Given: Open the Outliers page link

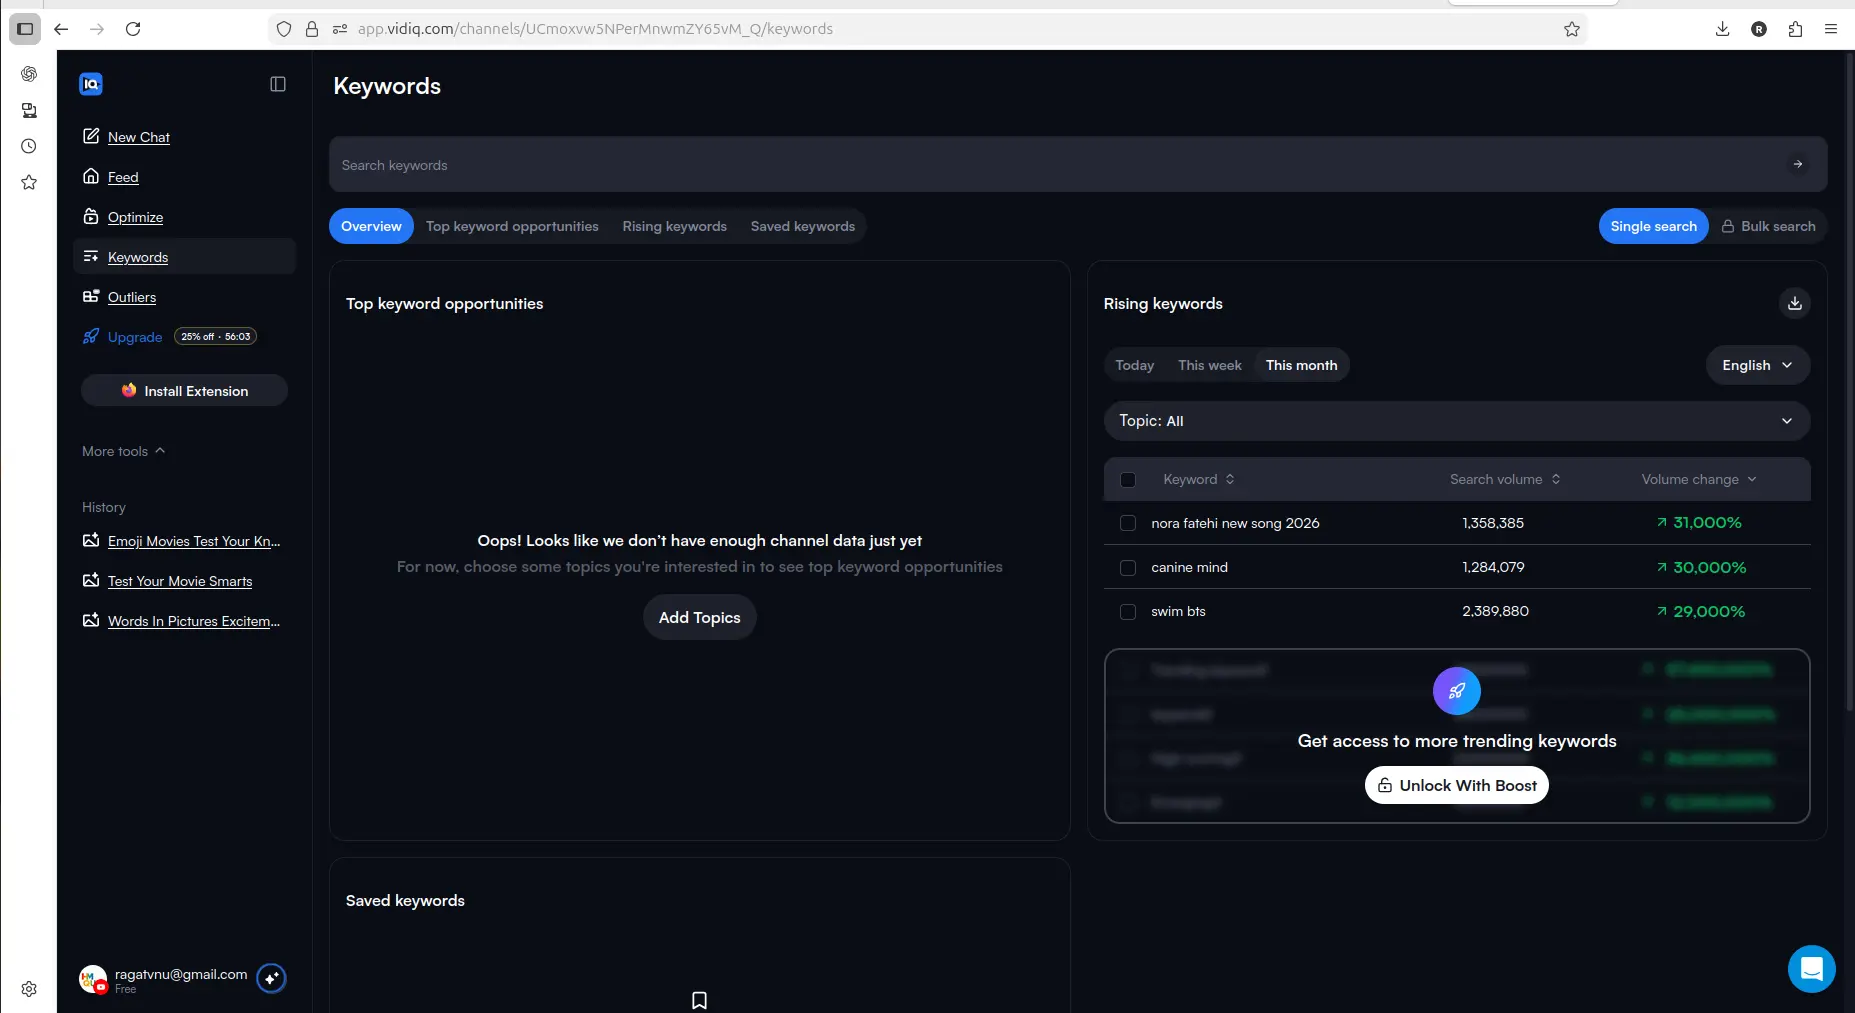Looking at the screenshot, I should click(x=132, y=297).
